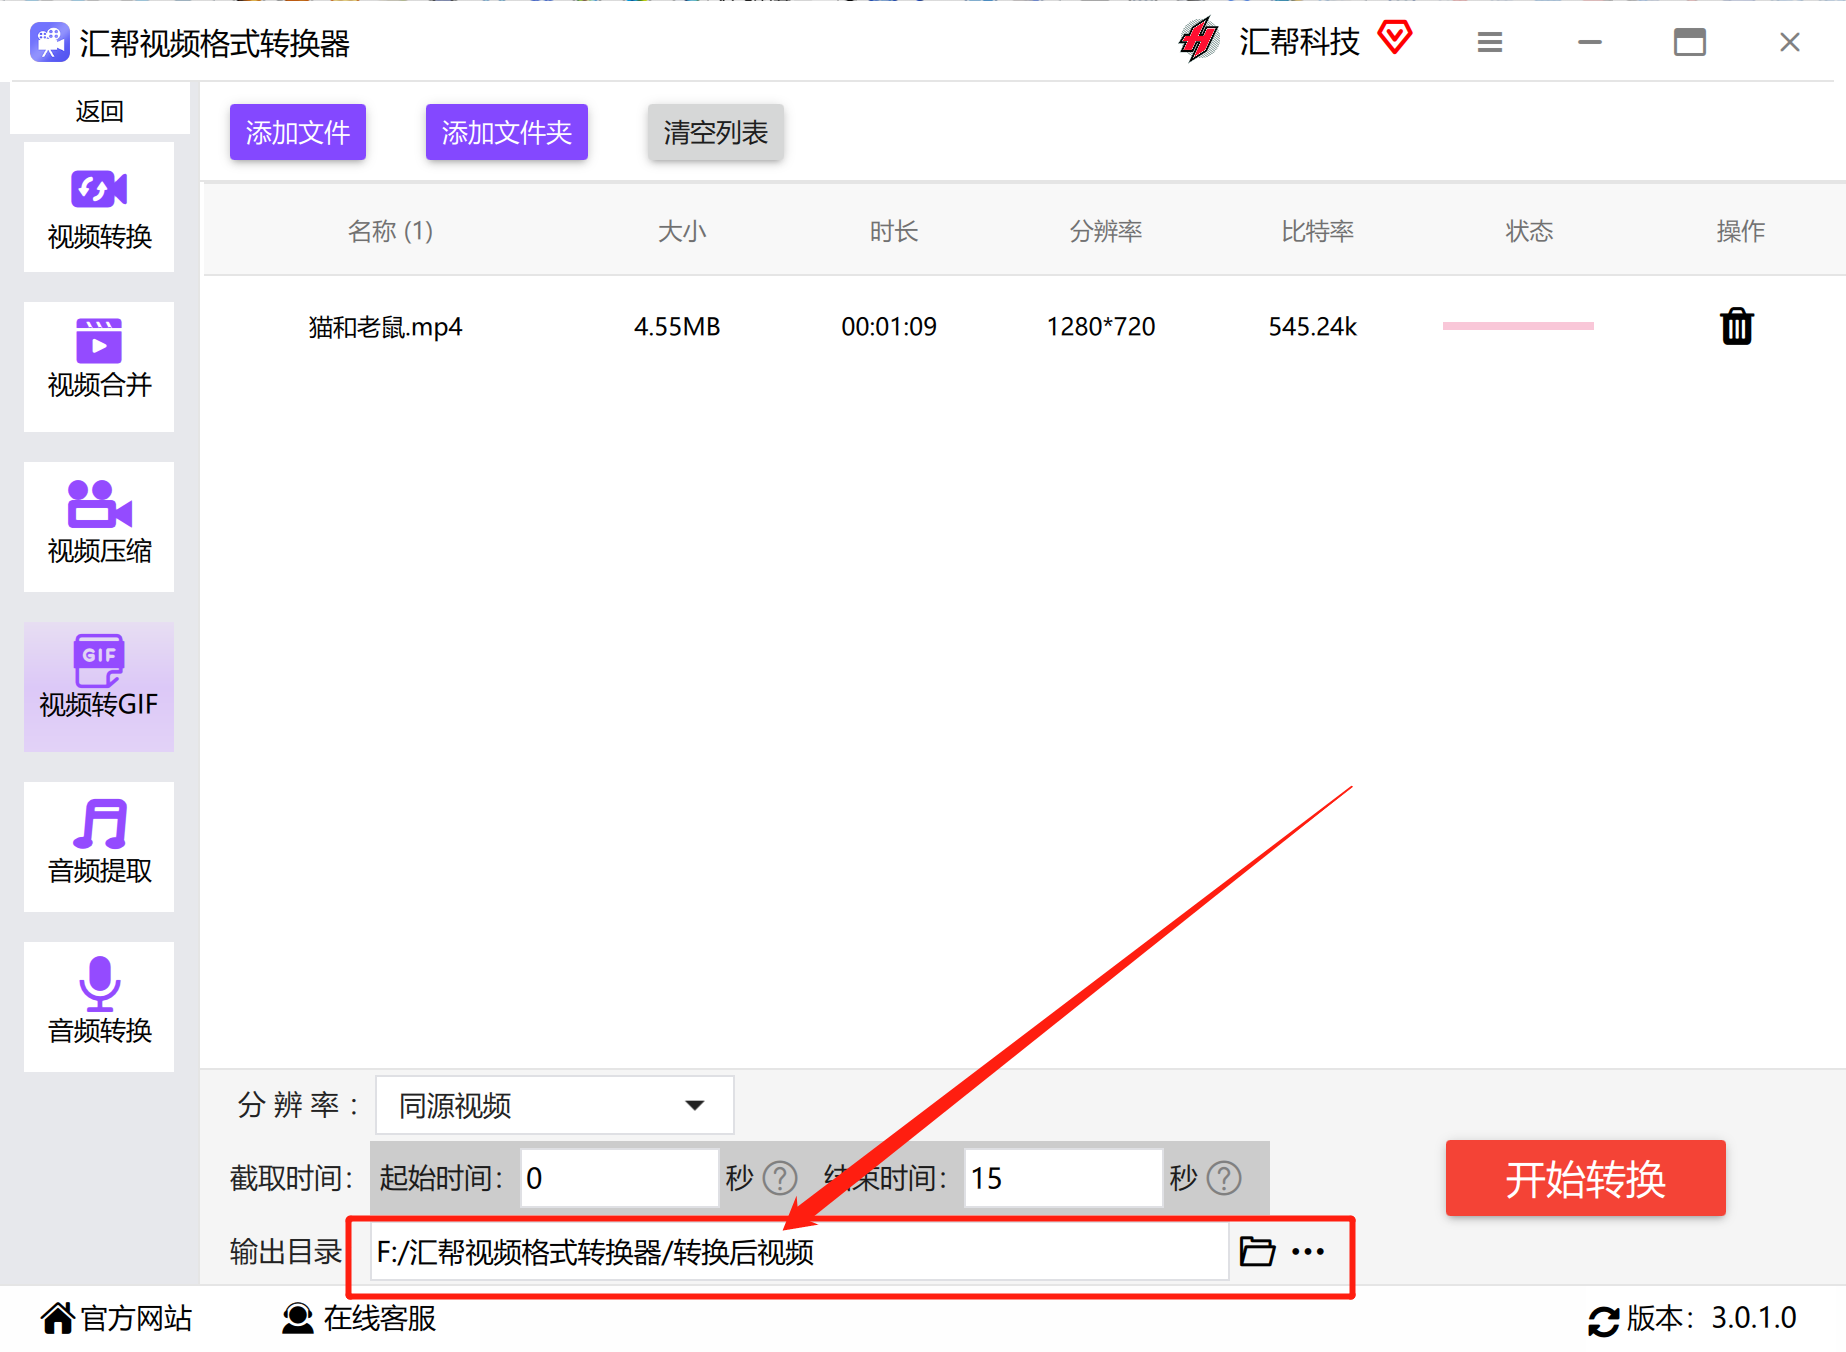Click the 添加文件夹 button
Image resolution: width=1846 pixels, height=1352 pixels.
[507, 132]
